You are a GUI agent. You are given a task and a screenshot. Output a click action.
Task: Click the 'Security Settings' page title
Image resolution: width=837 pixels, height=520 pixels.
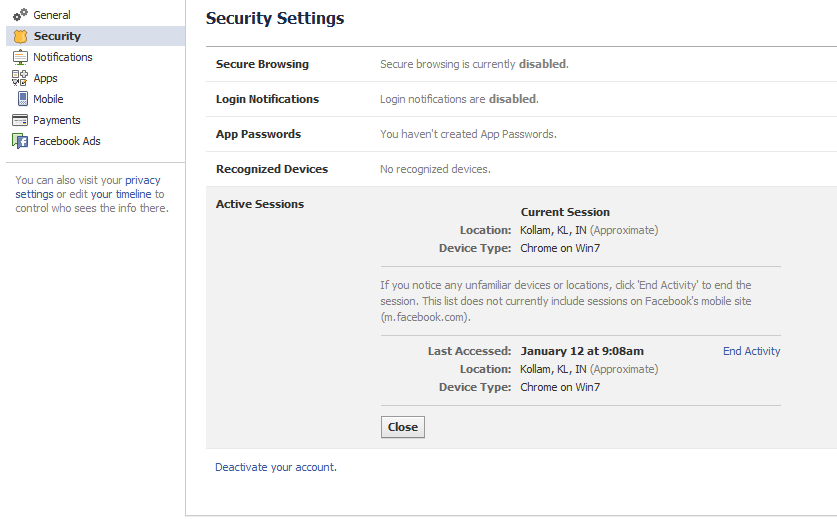[x=275, y=18]
